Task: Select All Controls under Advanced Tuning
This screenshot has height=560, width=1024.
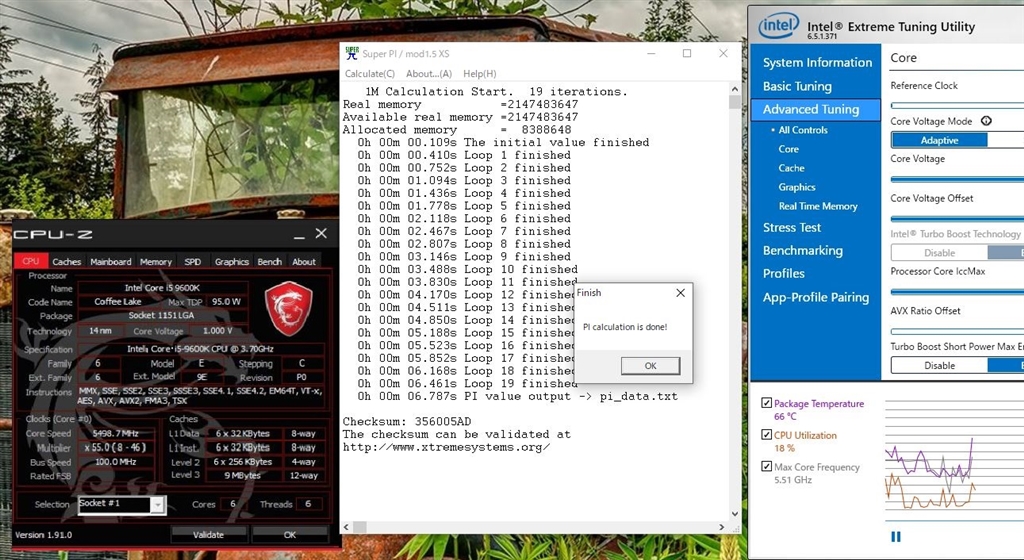Action: pos(803,130)
